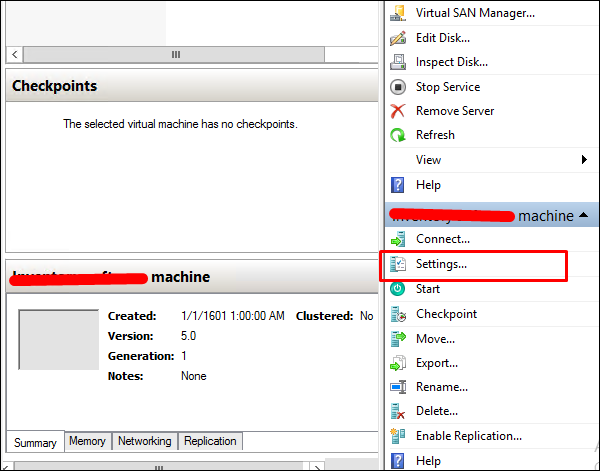Select Enable Replication action
Image resolution: width=600 pixels, height=471 pixels.
(x=468, y=436)
